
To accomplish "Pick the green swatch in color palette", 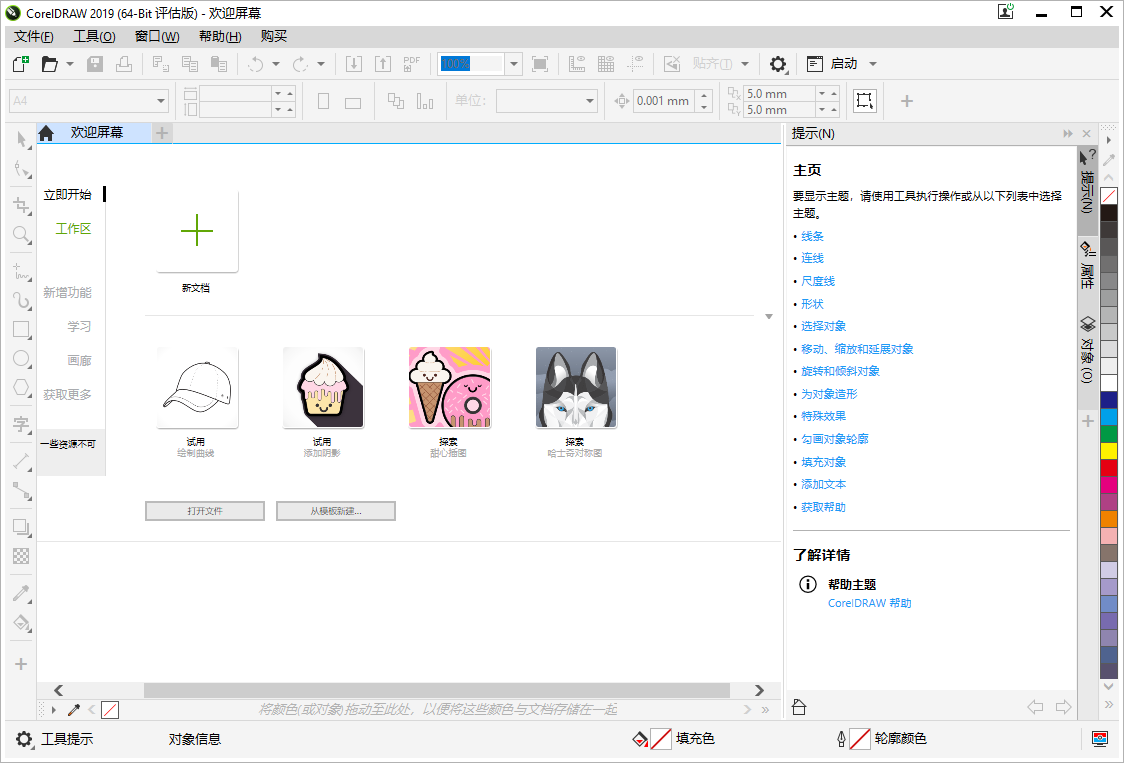I will pos(1109,434).
